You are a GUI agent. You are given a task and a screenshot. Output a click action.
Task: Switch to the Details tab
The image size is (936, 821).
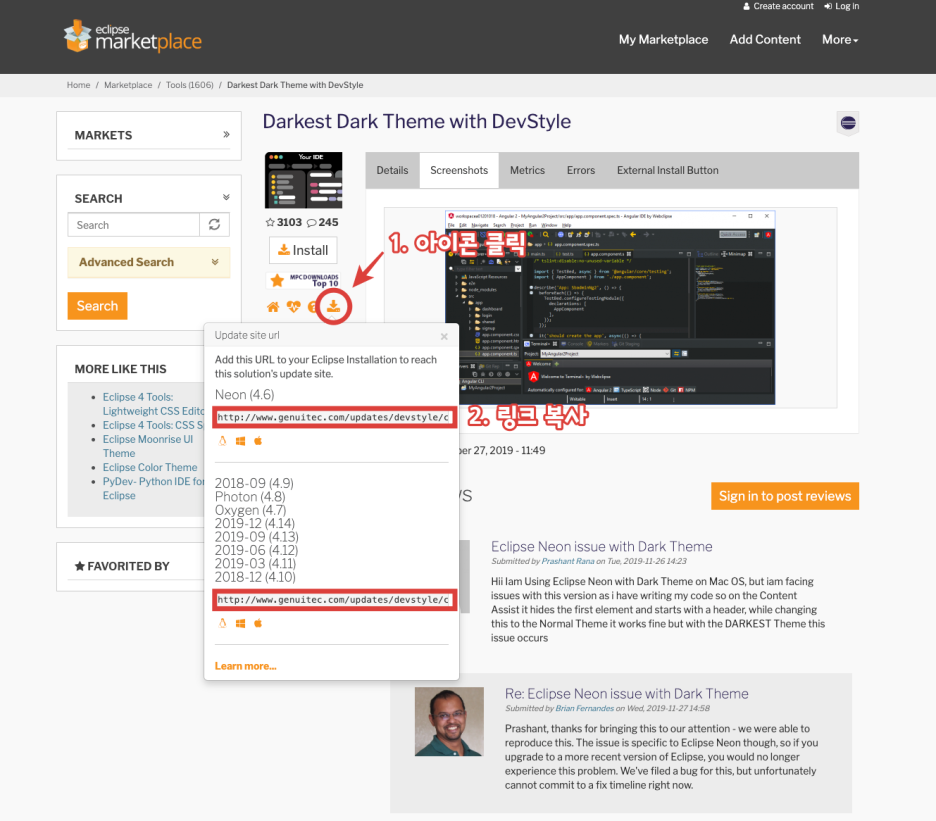(x=392, y=170)
